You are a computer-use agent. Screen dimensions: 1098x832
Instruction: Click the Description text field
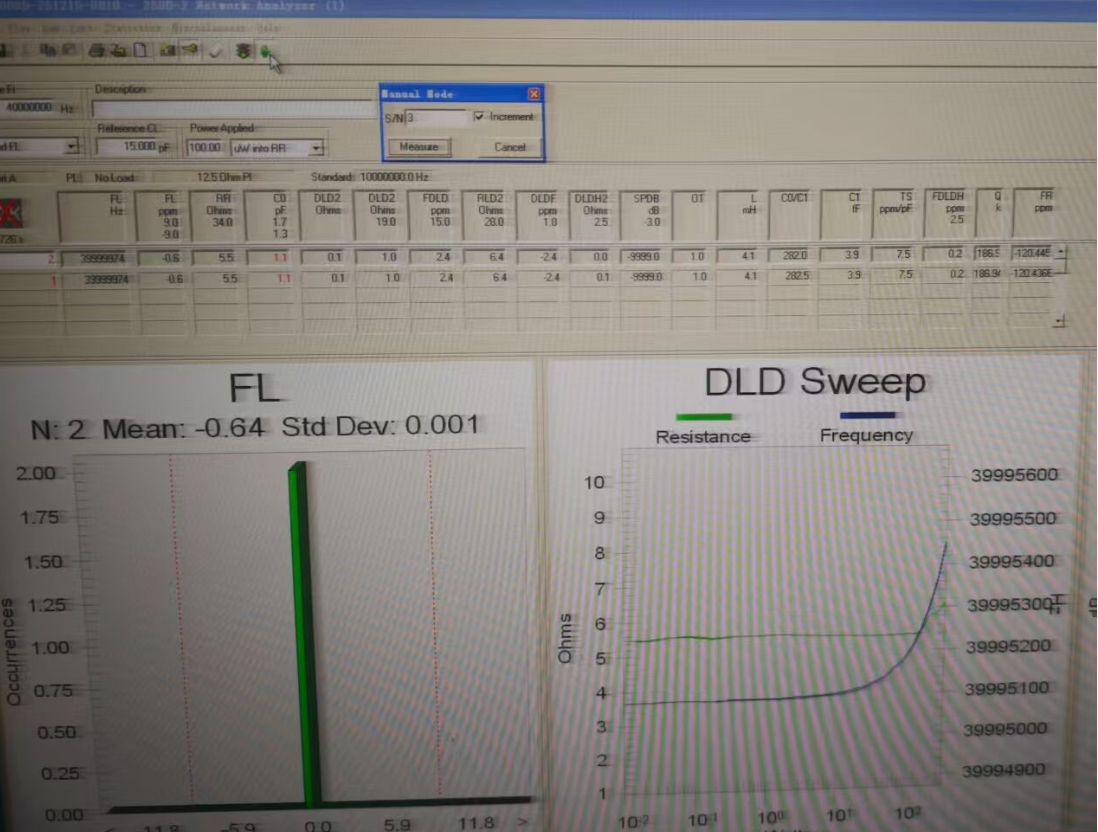tap(232, 108)
